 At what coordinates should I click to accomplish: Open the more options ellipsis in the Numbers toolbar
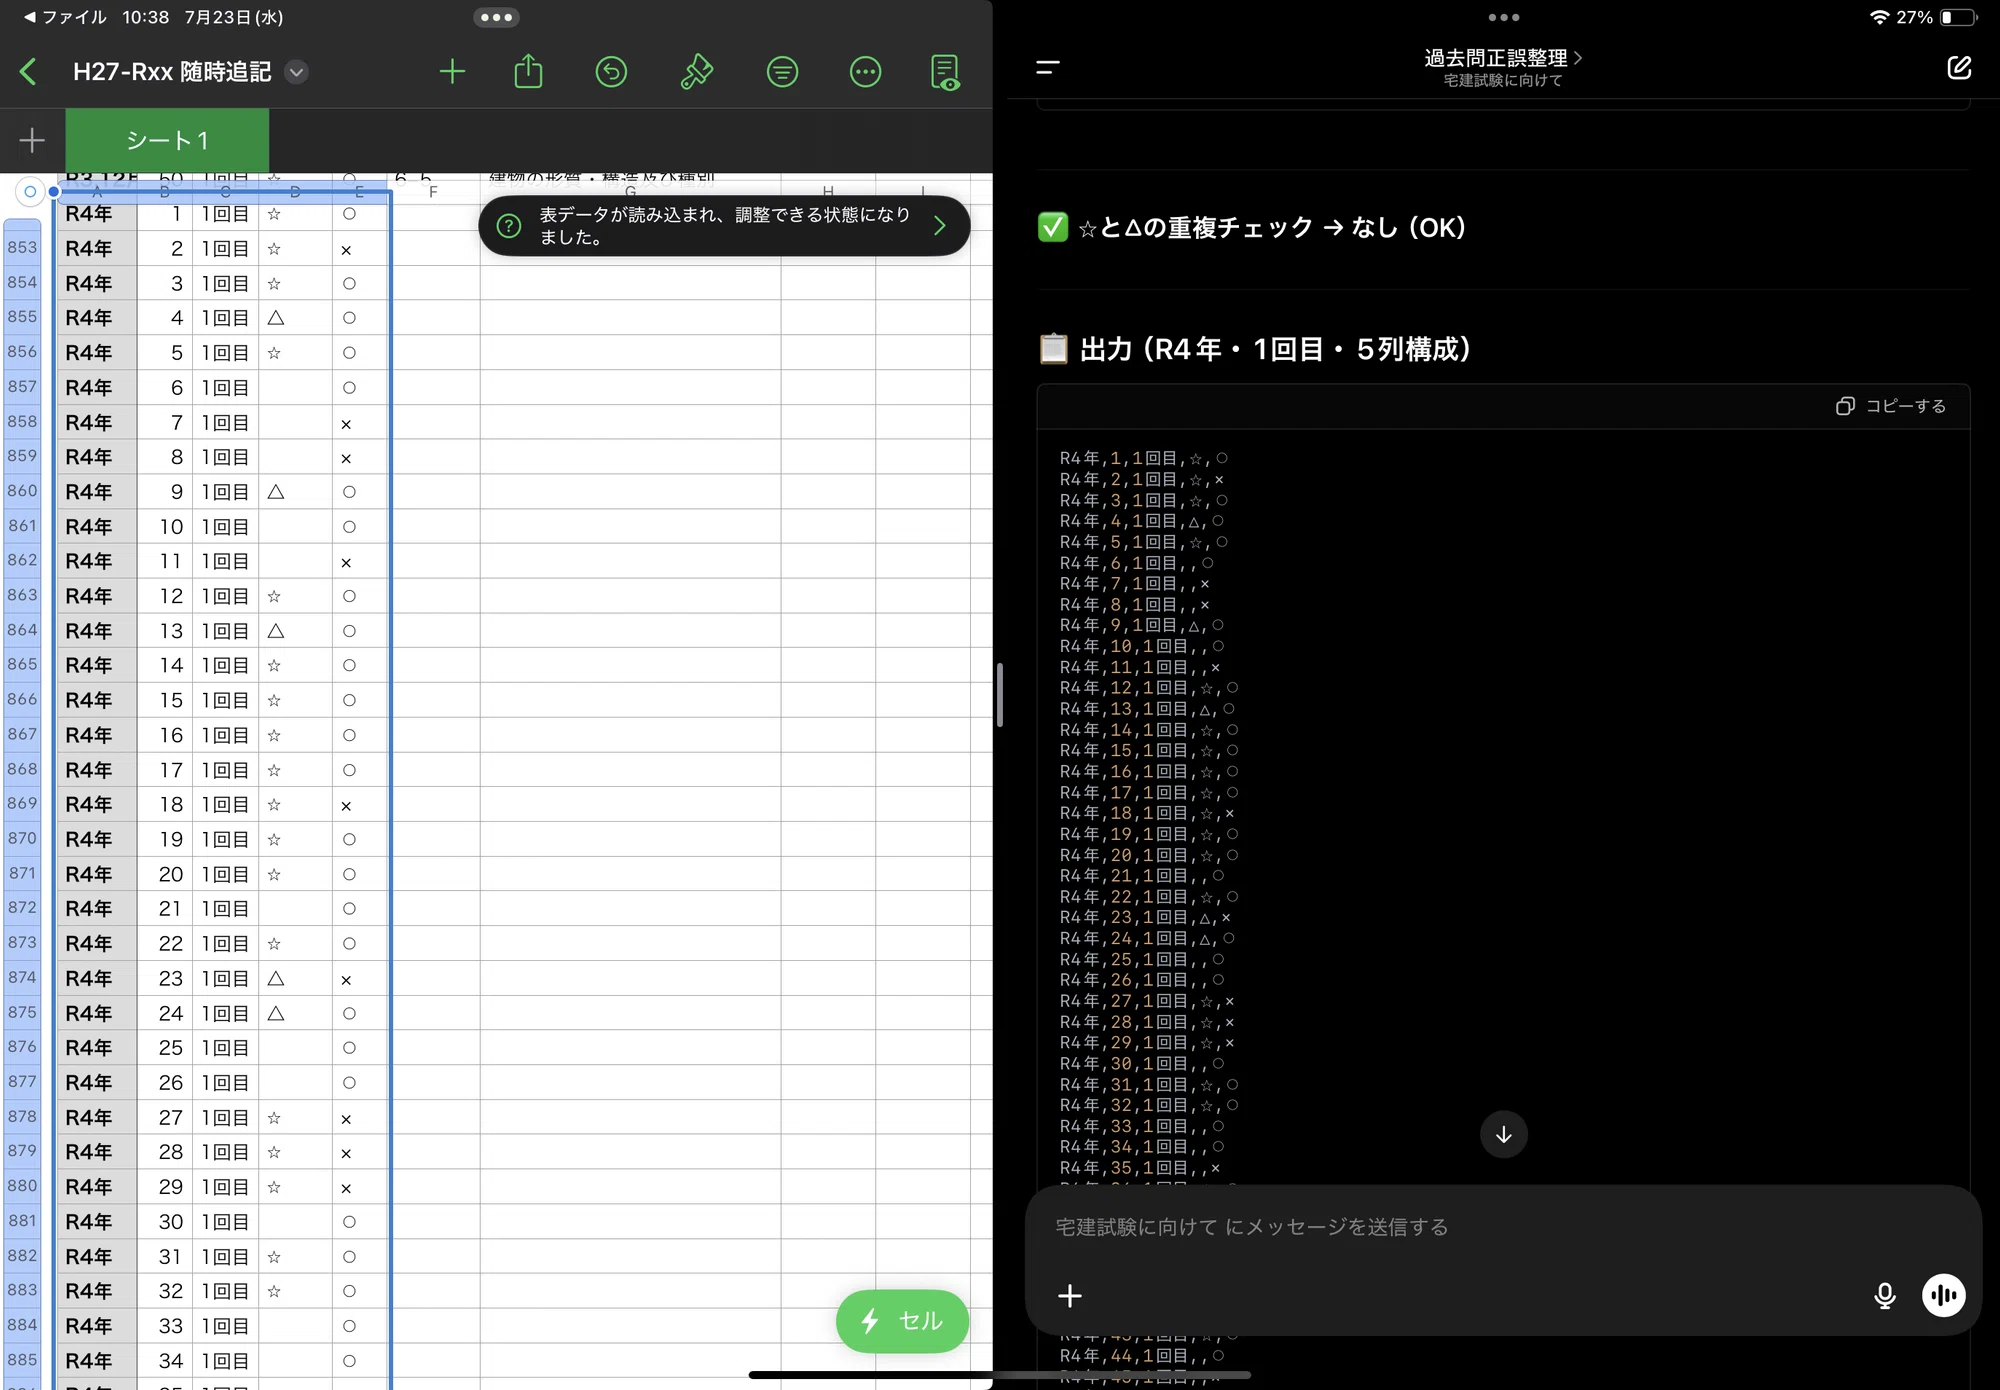pos(865,72)
